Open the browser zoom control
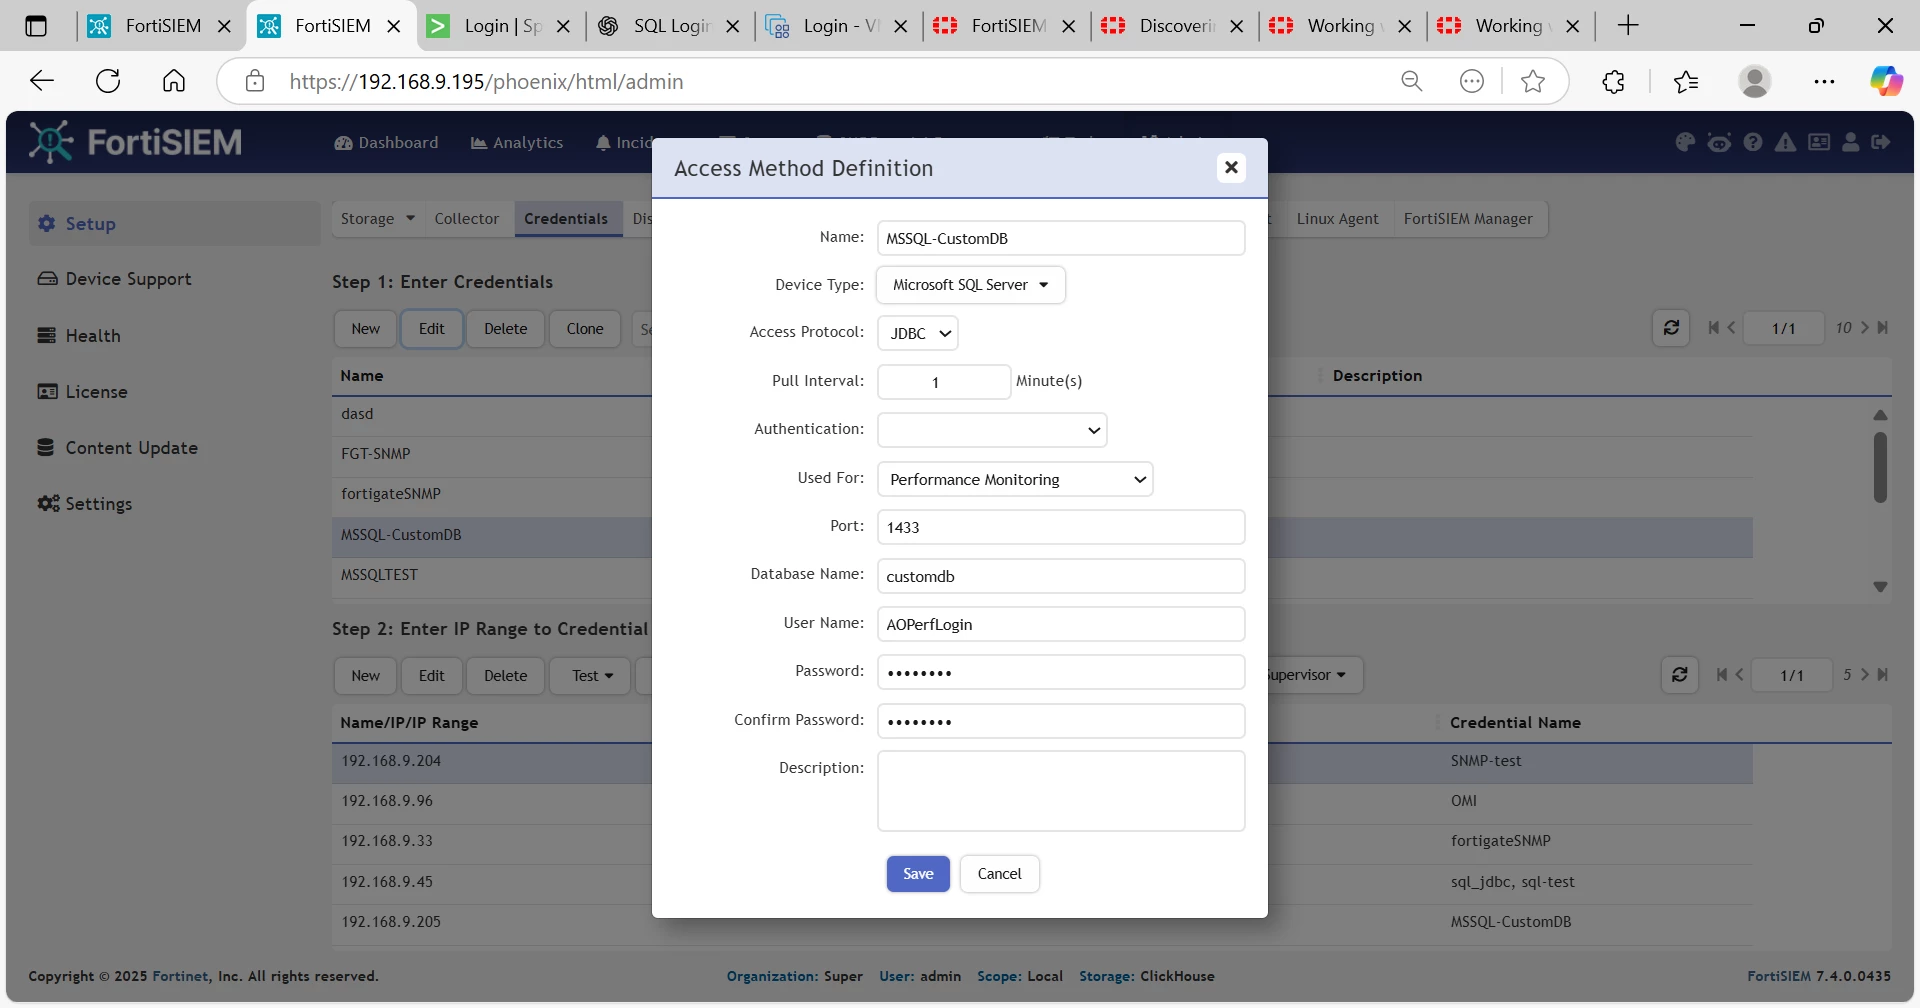 (1412, 81)
